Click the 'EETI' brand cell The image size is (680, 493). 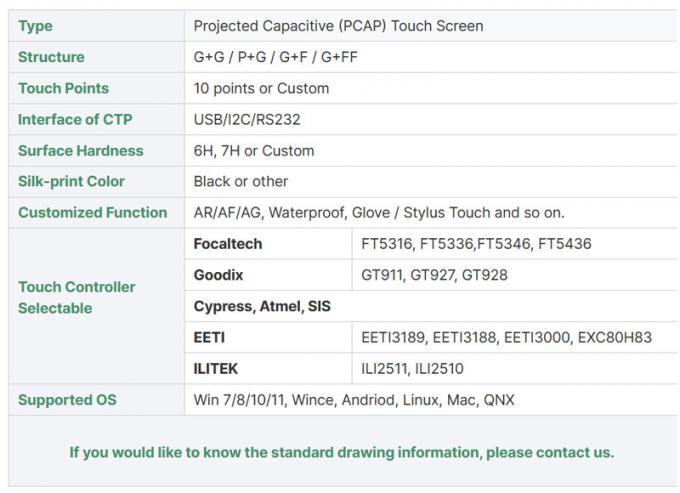(209, 337)
